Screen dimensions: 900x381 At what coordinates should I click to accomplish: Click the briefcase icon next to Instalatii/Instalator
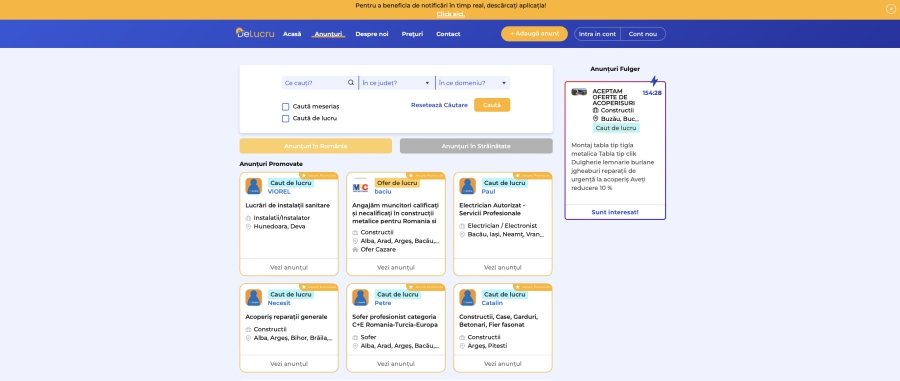pos(249,218)
